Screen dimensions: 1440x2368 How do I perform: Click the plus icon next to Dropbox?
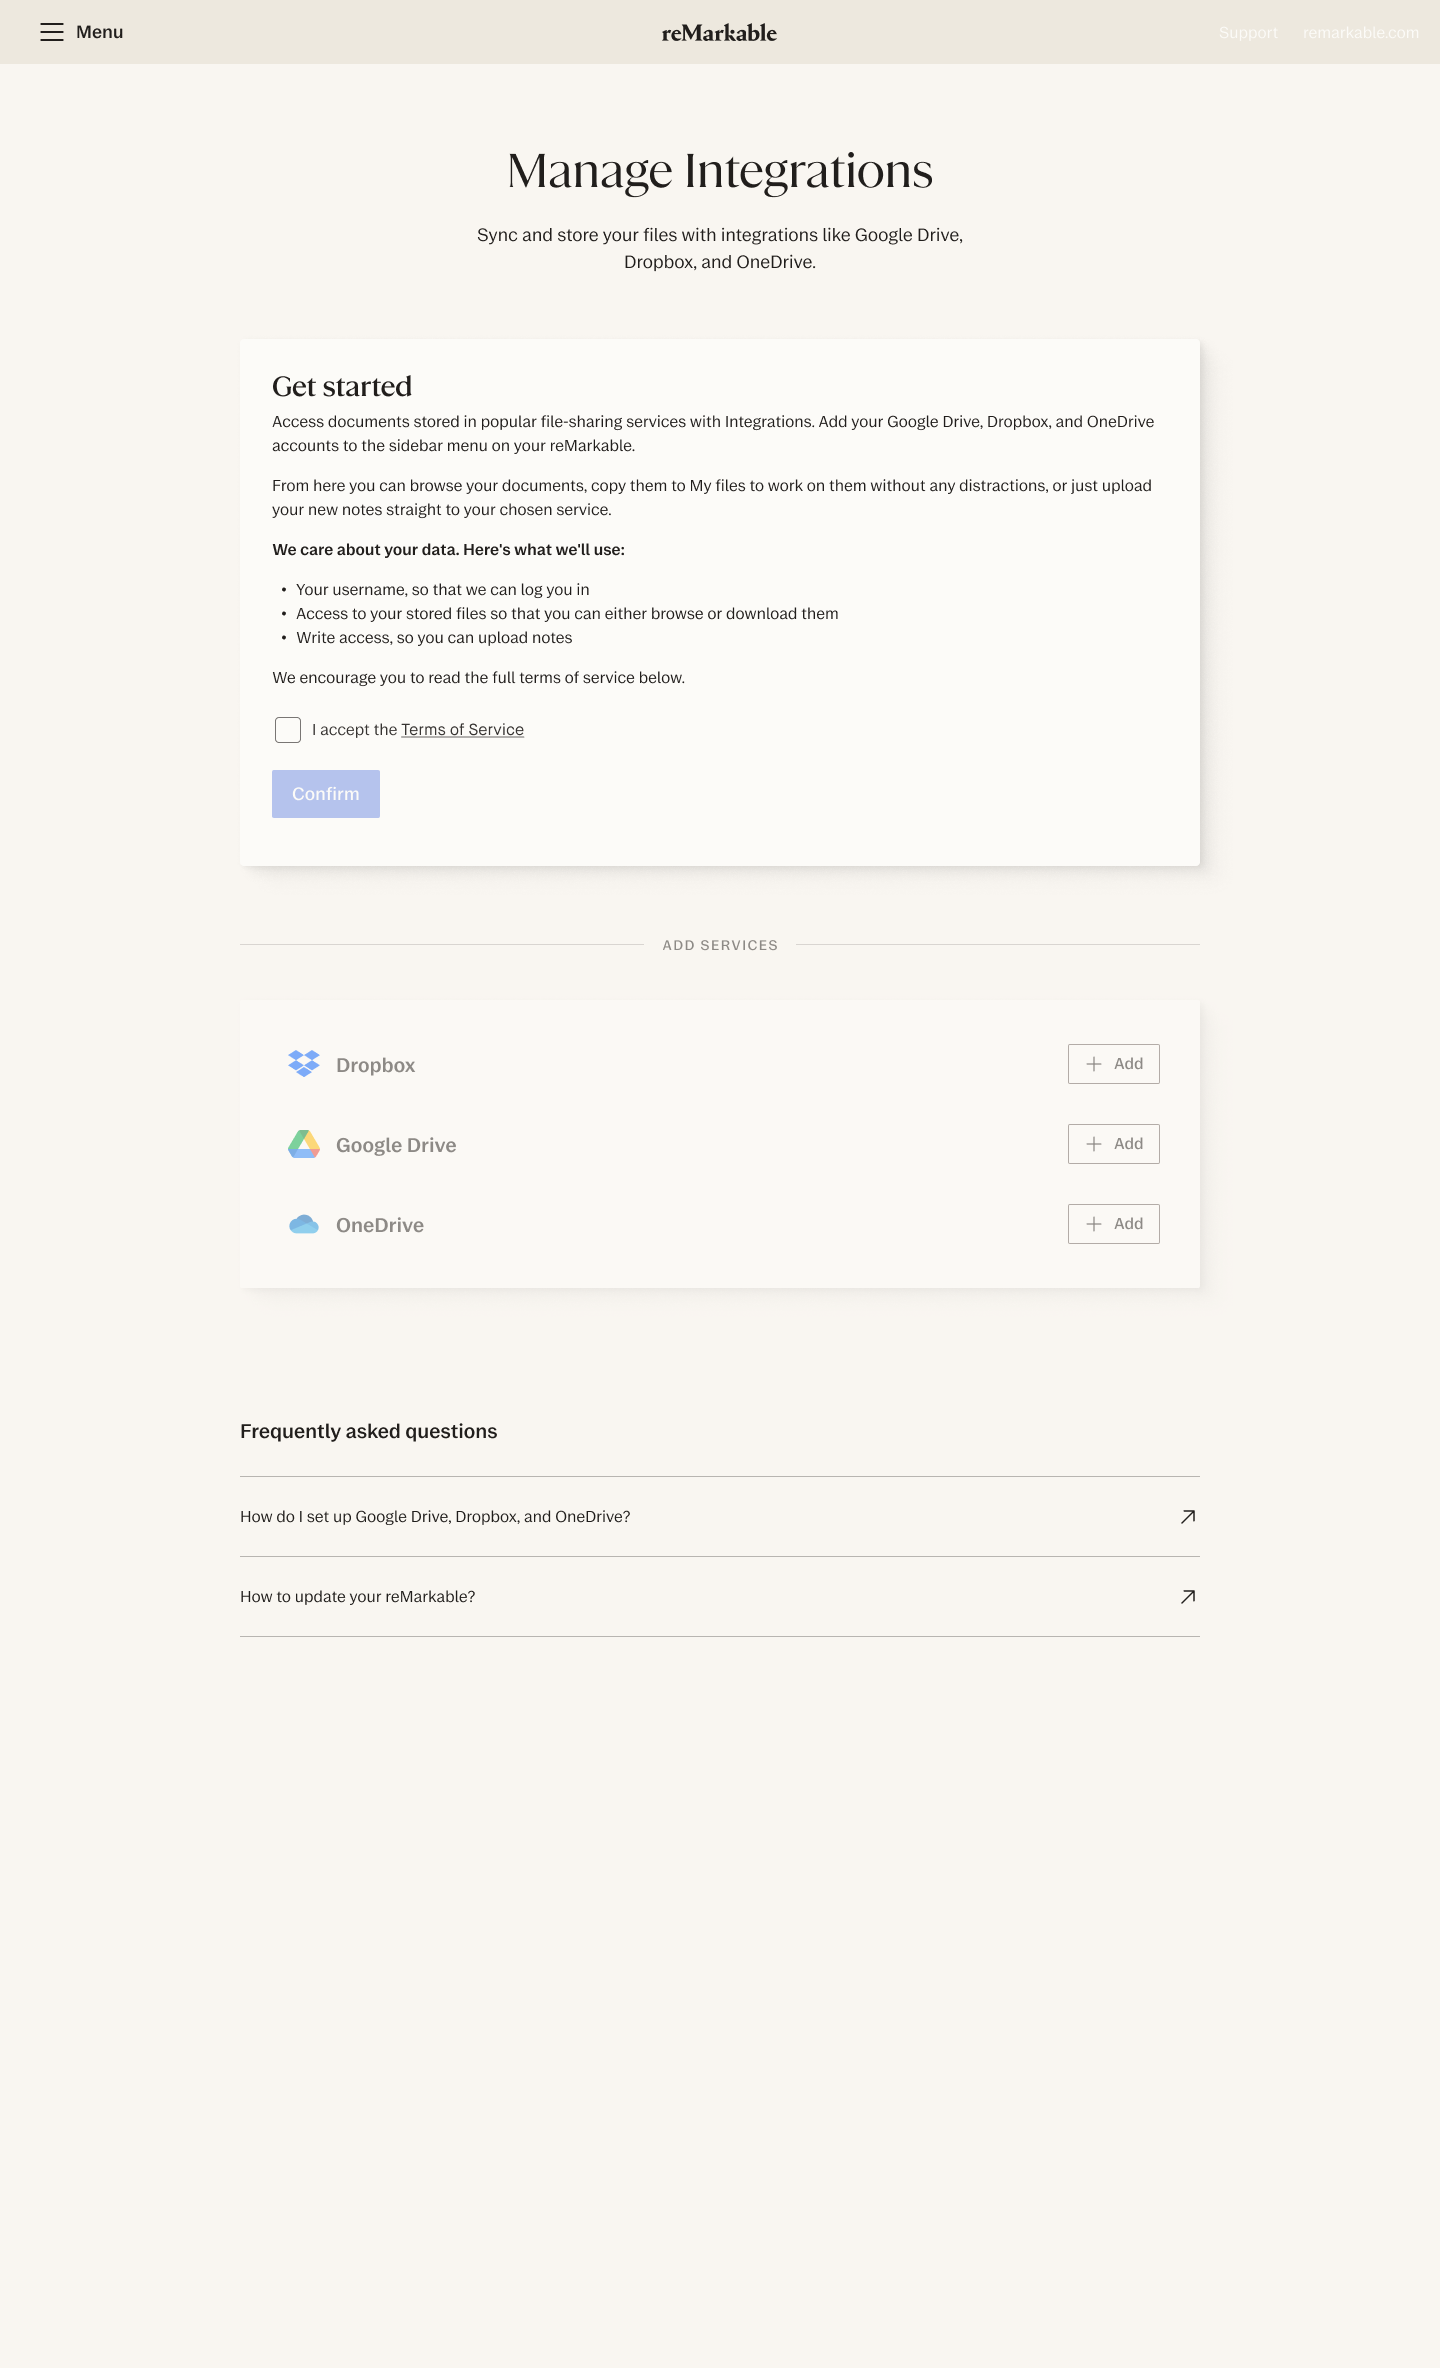click(1095, 1063)
